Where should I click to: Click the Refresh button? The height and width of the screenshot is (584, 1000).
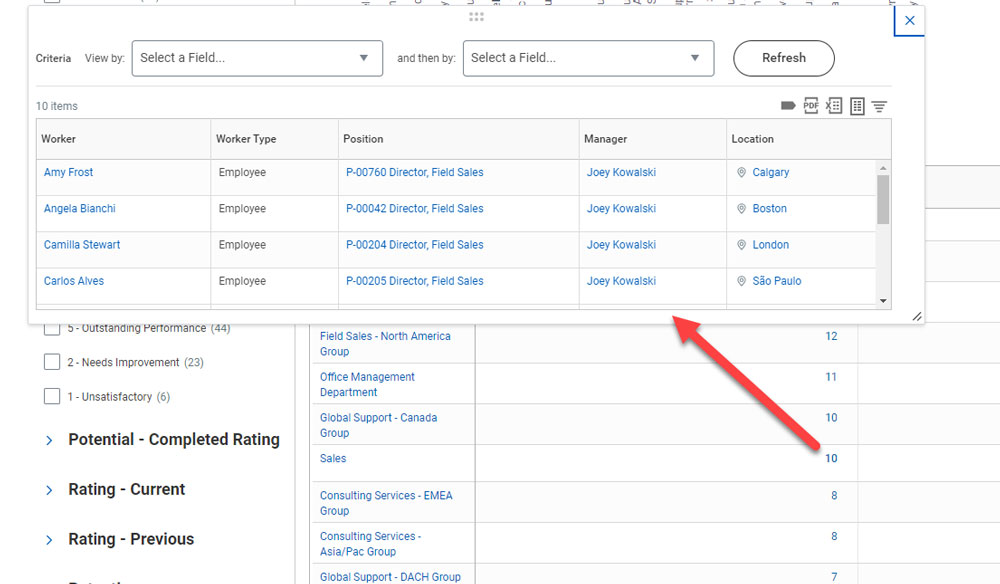tap(784, 58)
